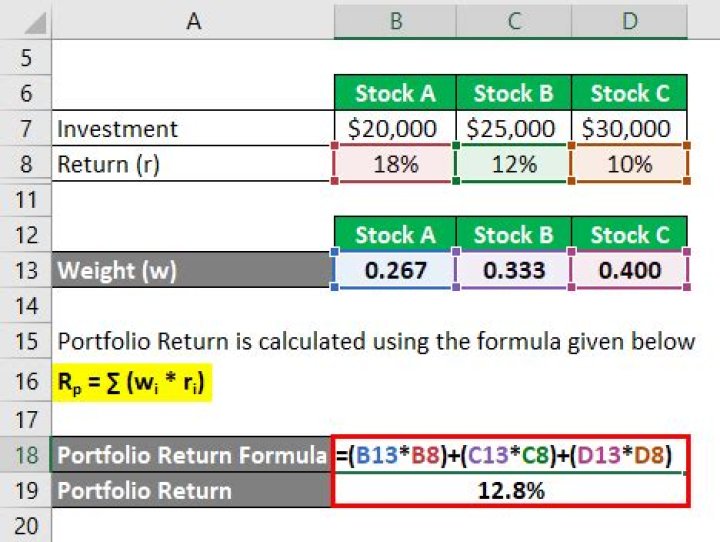Select row 7 header
The image size is (720, 542).
pos(25,129)
